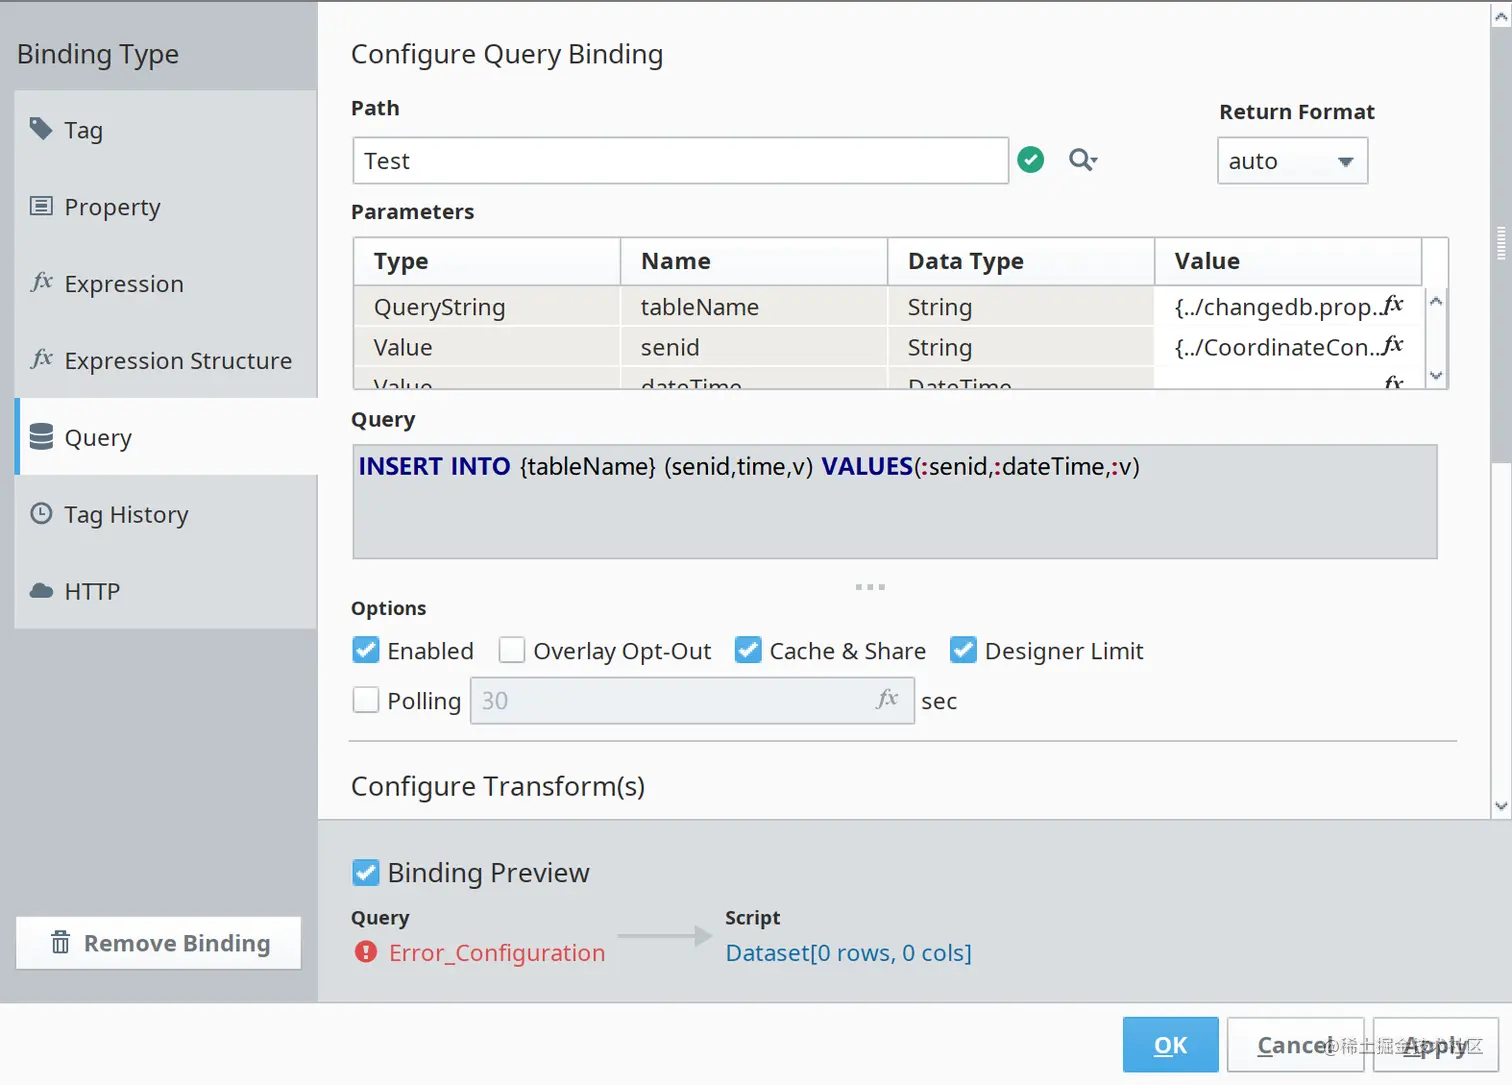This screenshot has width=1512, height=1085.
Task: Click the Tag History clock icon
Action: point(41,514)
